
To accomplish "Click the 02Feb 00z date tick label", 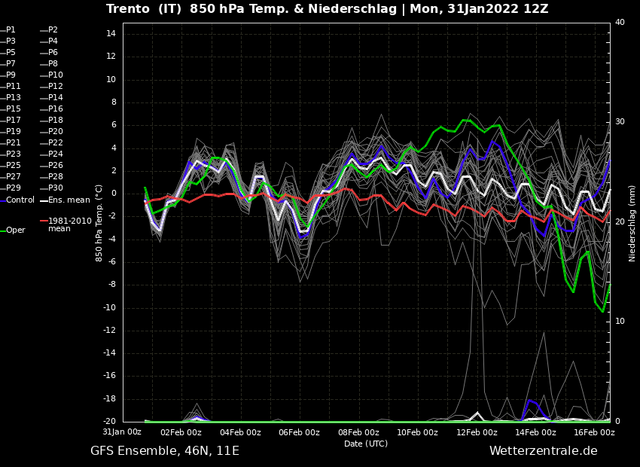I will coord(182,433).
